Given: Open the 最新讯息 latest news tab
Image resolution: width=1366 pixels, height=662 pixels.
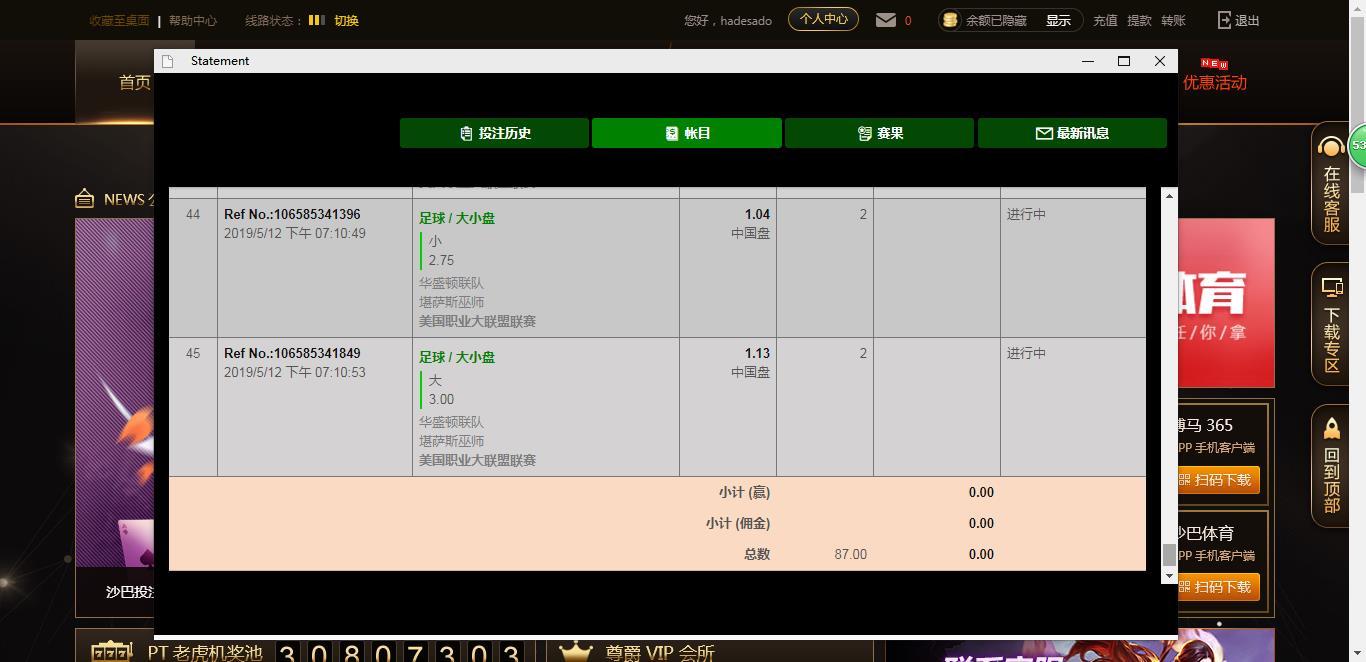Looking at the screenshot, I should coord(1072,133).
